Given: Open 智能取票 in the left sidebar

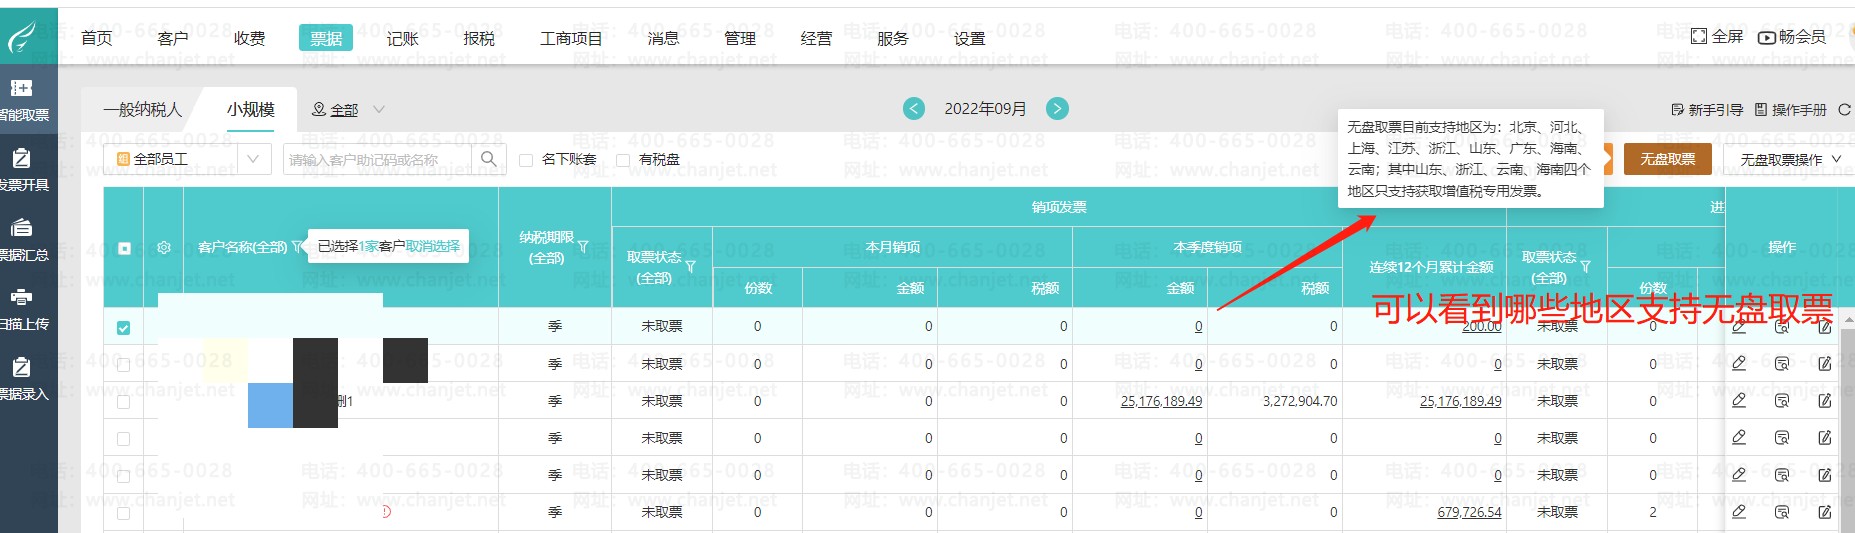Looking at the screenshot, I should pyautogui.click(x=24, y=100).
